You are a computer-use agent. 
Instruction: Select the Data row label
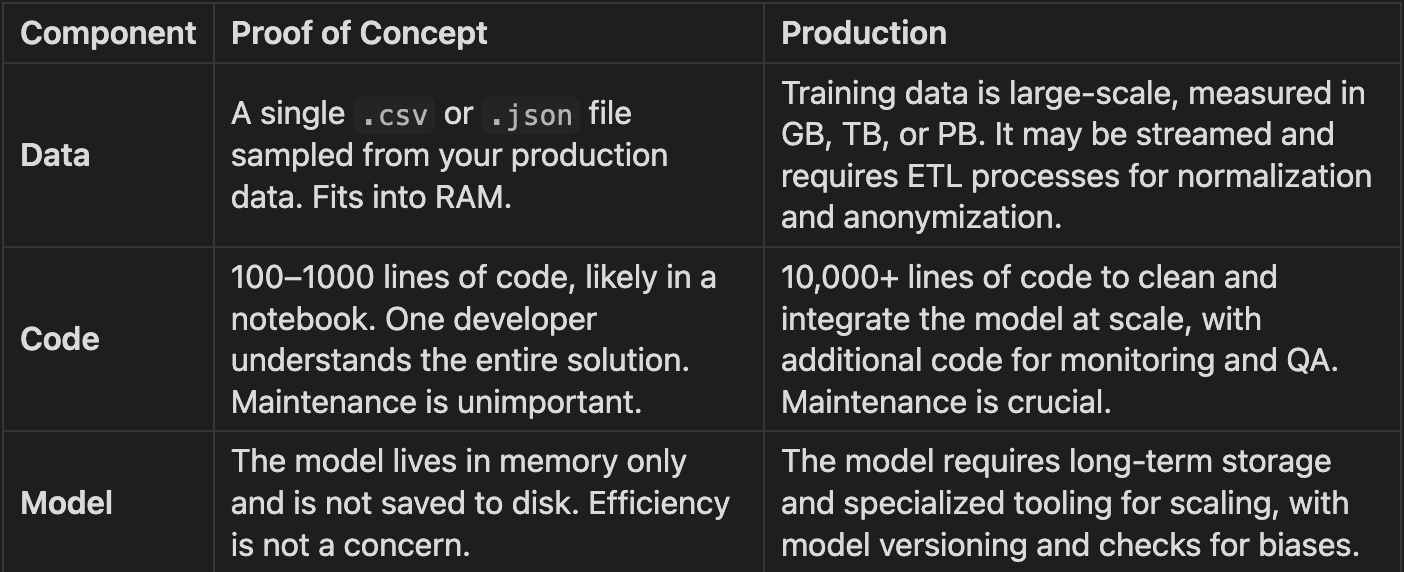click(55, 155)
